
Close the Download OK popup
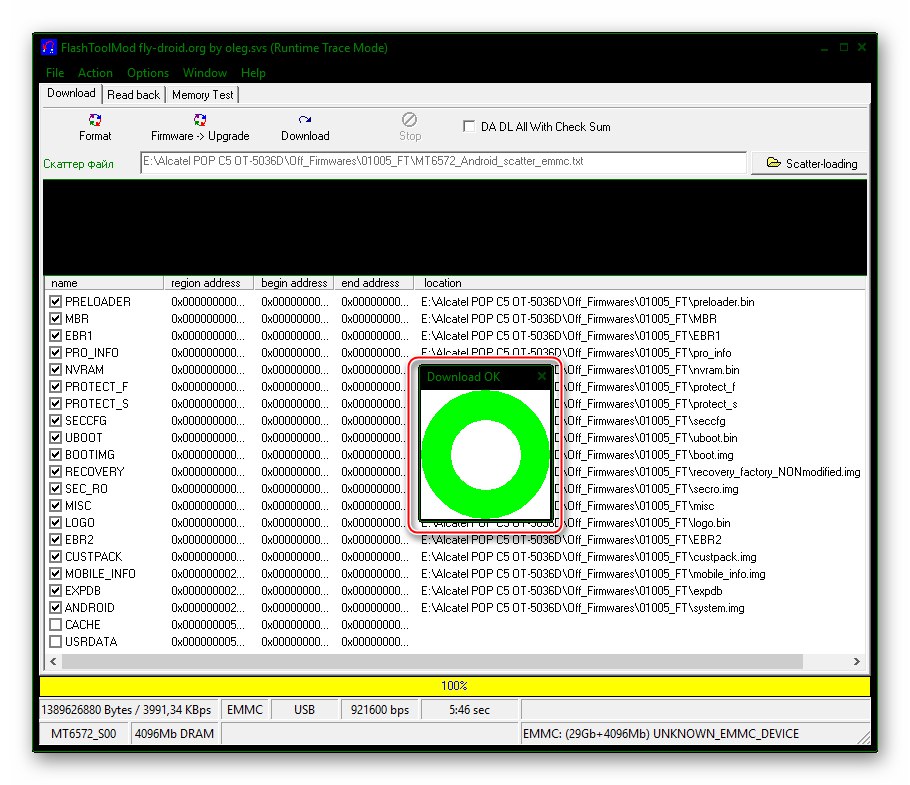pyautogui.click(x=542, y=377)
